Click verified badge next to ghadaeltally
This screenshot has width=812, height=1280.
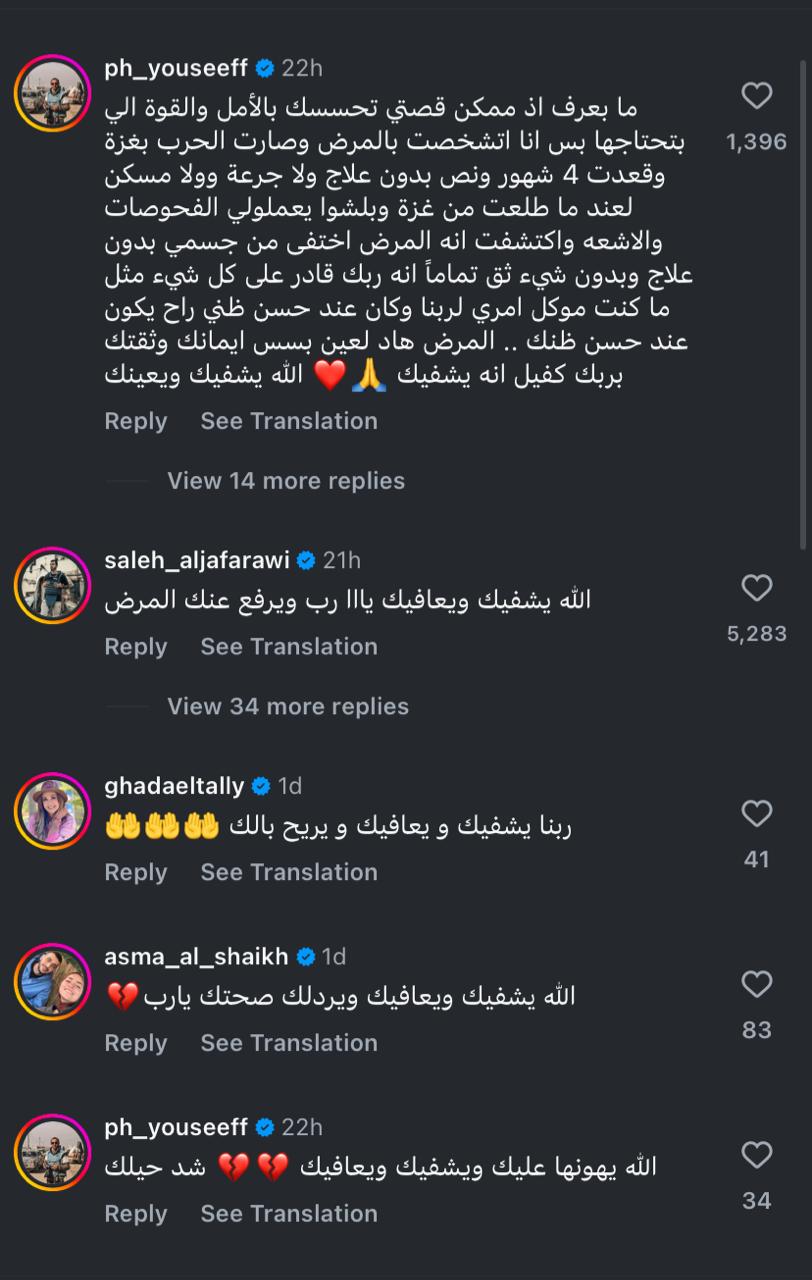click(261, 787)
